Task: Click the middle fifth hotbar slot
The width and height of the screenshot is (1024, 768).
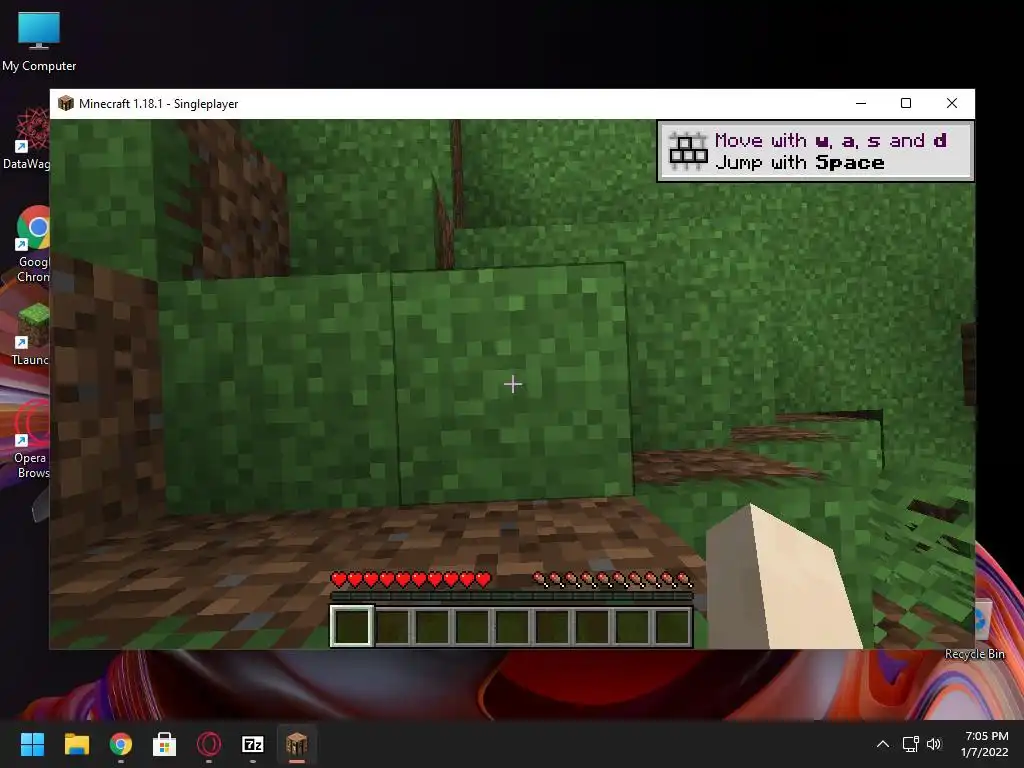Action: (x=512, y=626)
